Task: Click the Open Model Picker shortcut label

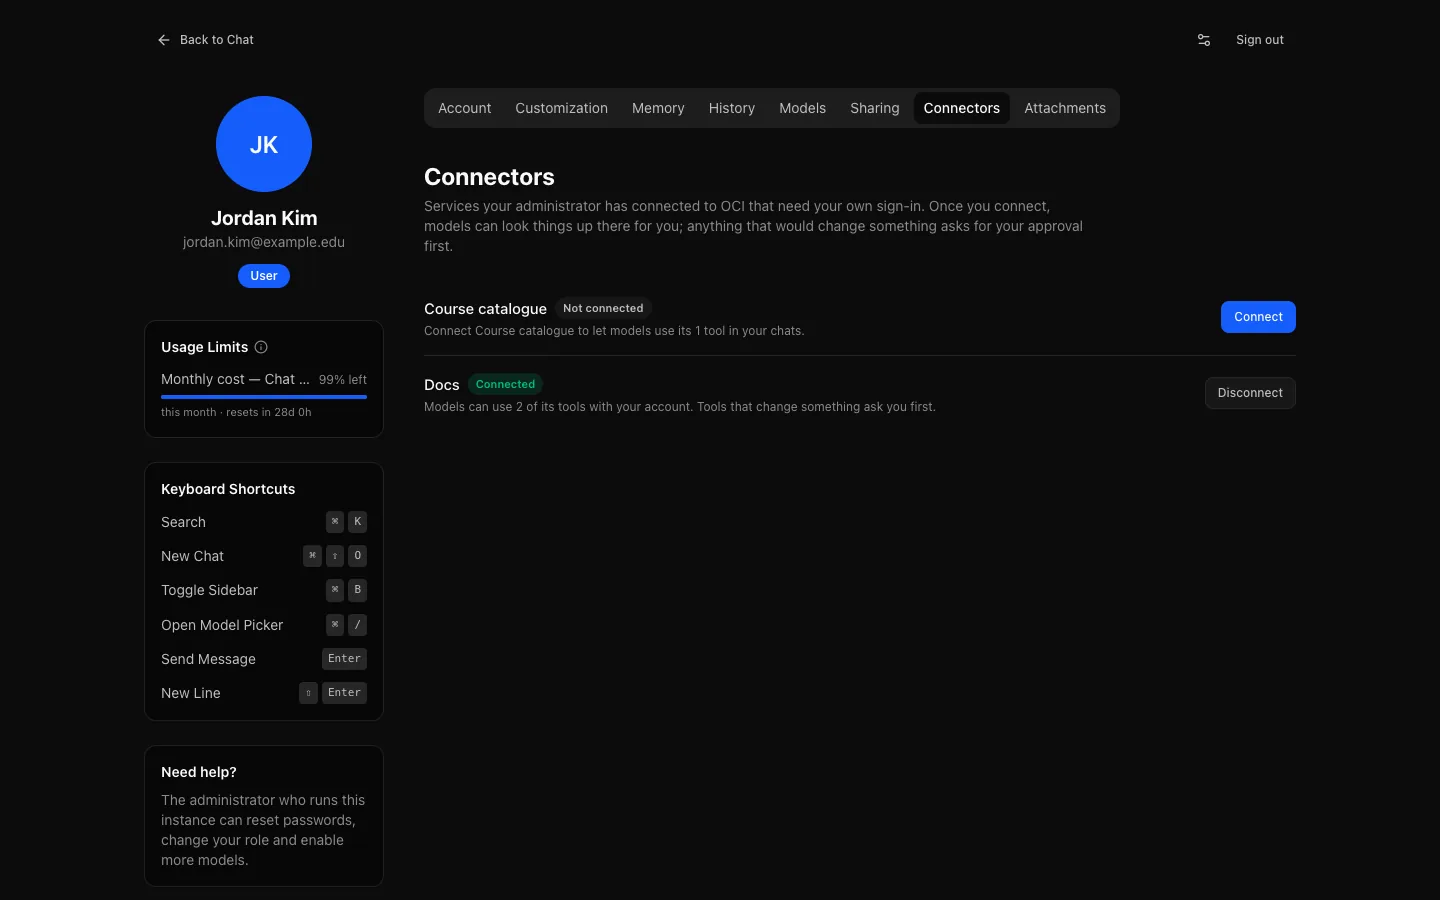Action: click(x=222, y=625)
